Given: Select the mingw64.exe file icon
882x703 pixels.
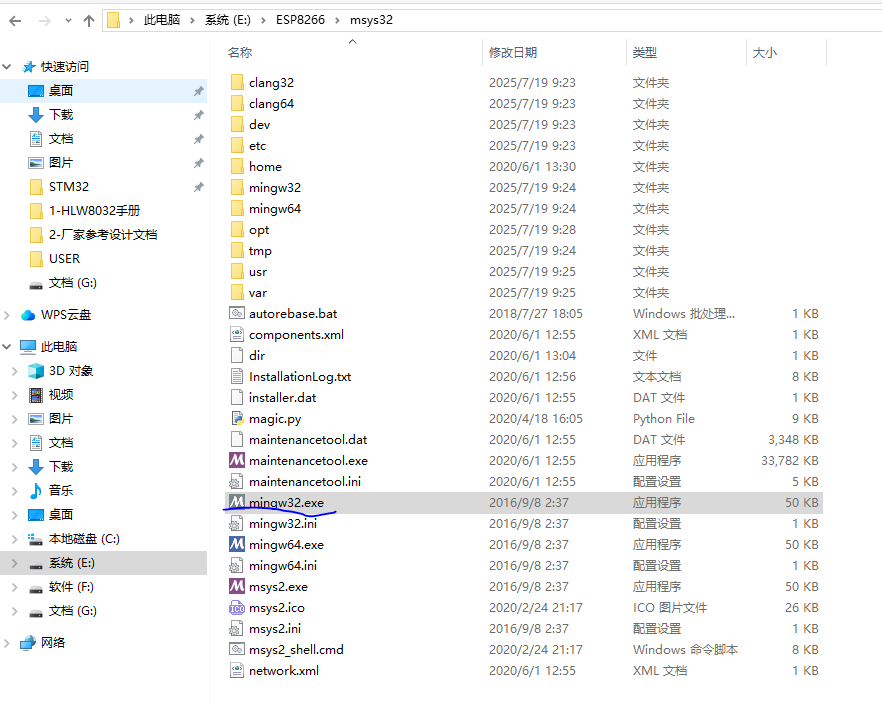Looking at the screenshot, I should (237, 544).
